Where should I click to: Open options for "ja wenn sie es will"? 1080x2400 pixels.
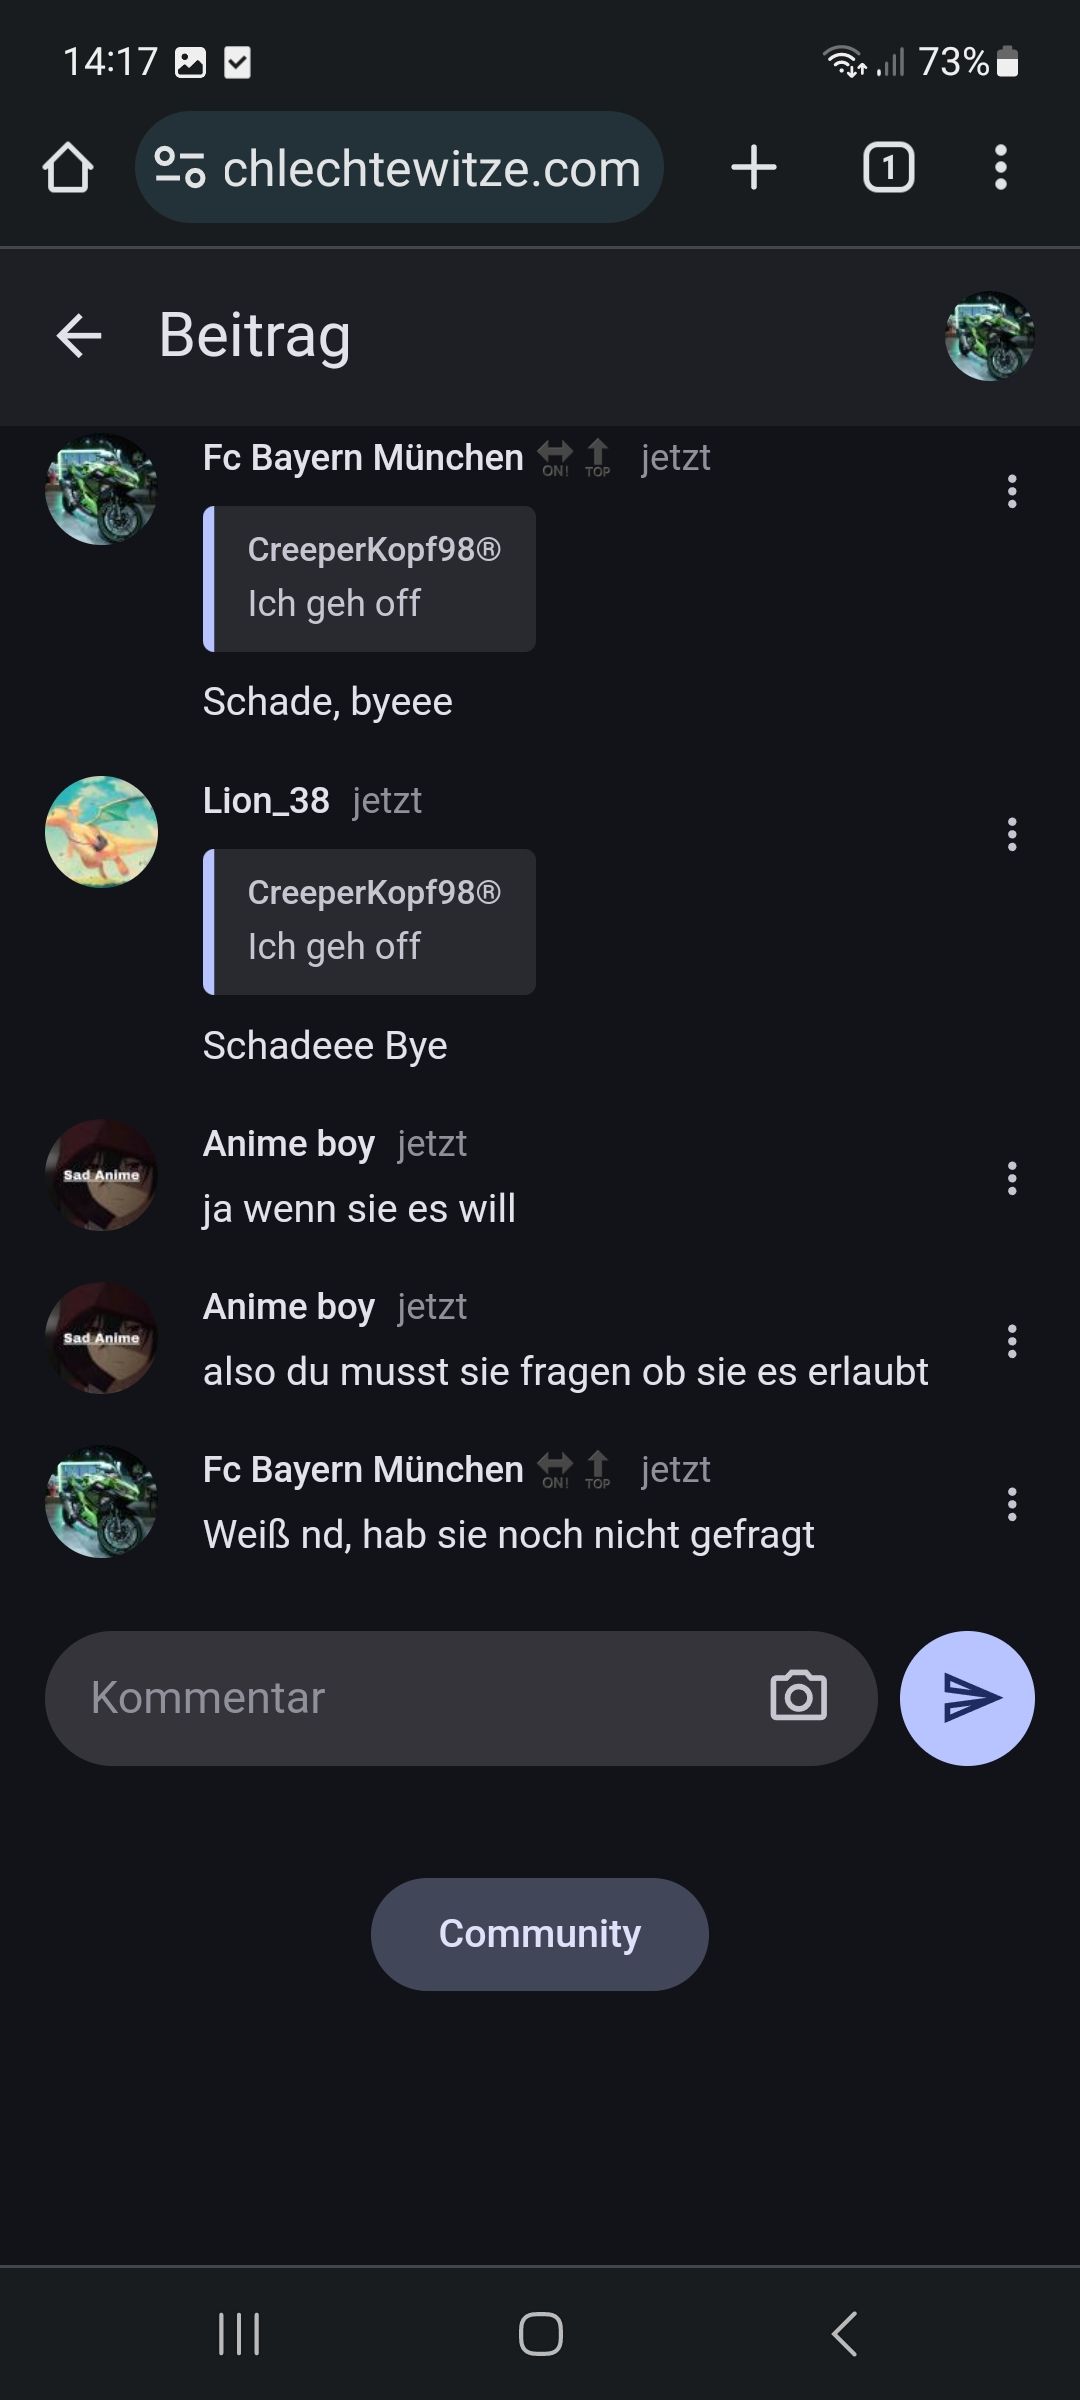tap(1012, 1178)
